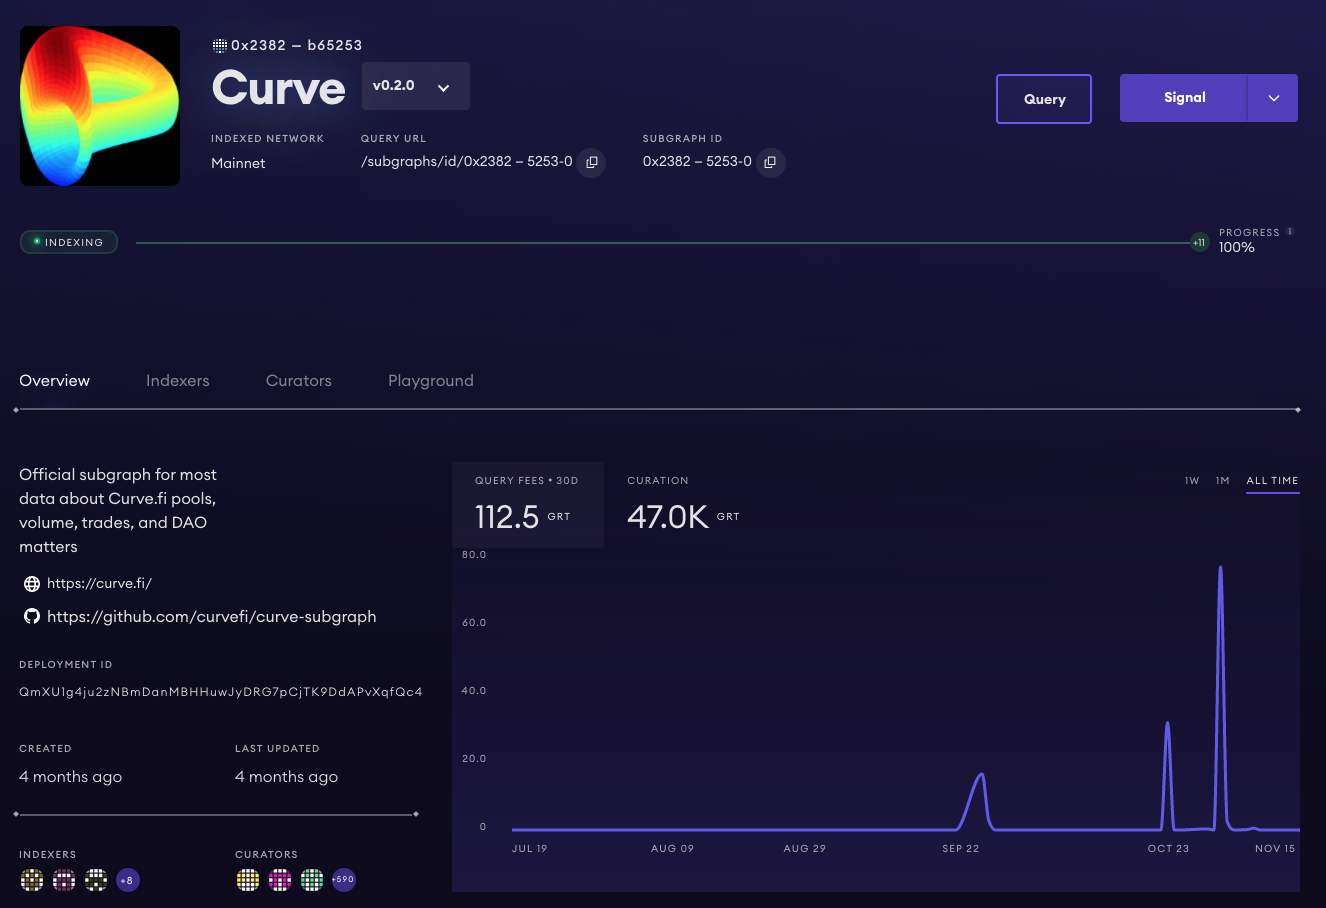1326x908 pixels.
Task: Click the 40.0 value on the chart's vertical axis
Action: pyautogui.click(x=474, y=691)
